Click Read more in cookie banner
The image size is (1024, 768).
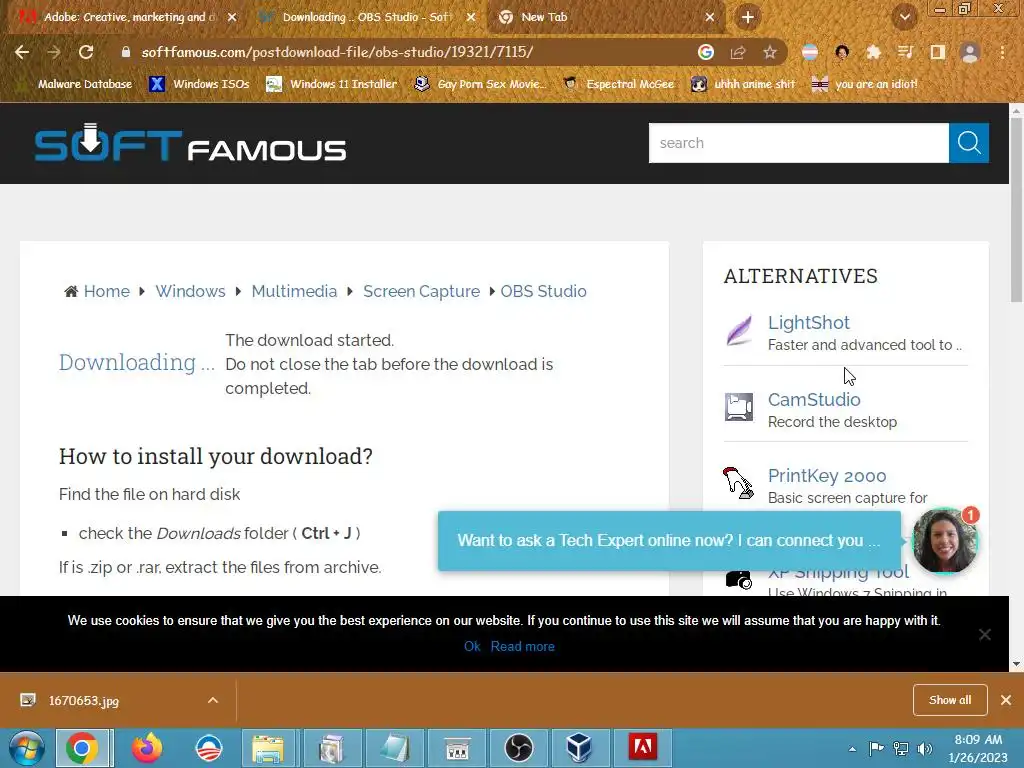[x=522, y=647]
